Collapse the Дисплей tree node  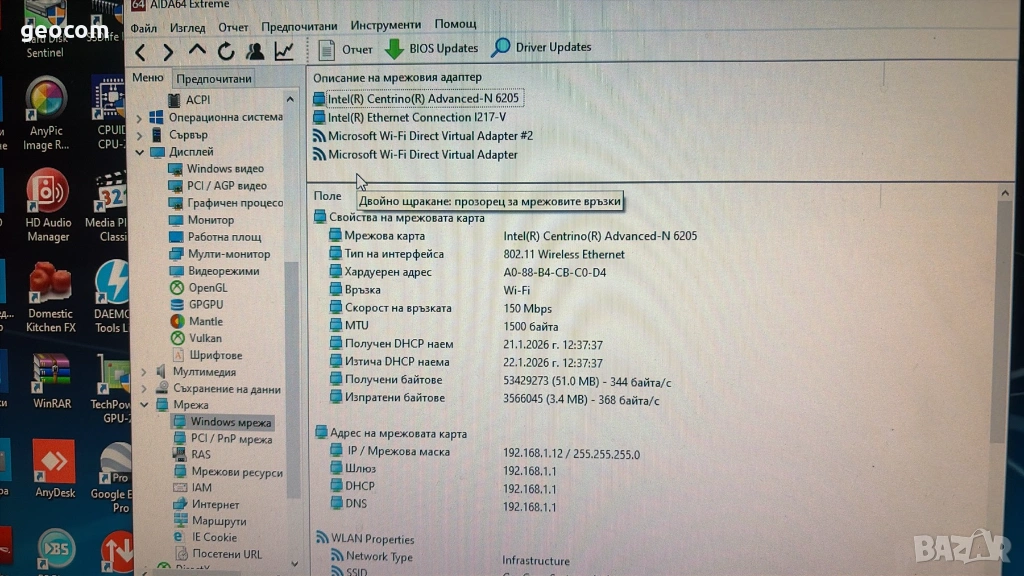click(140, 152)
